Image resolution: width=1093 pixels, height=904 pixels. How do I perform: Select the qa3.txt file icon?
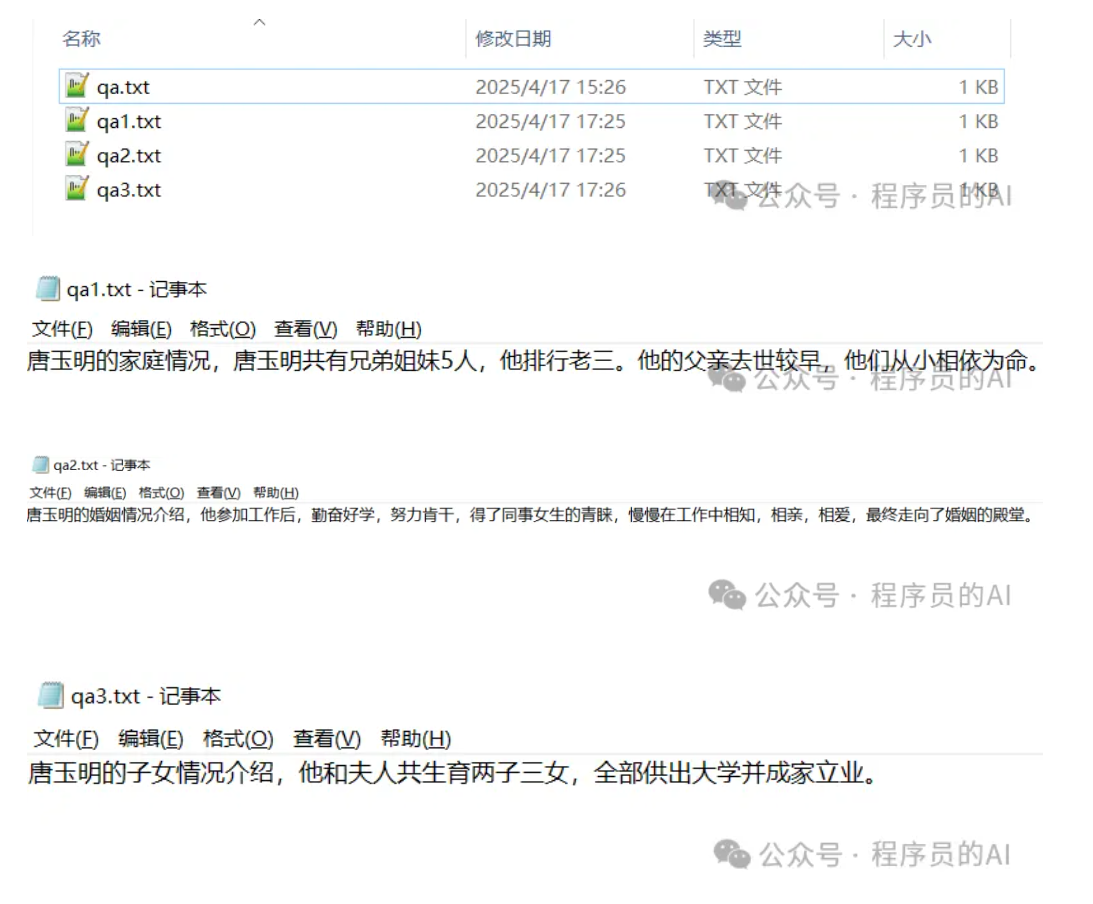coord(77,189)
